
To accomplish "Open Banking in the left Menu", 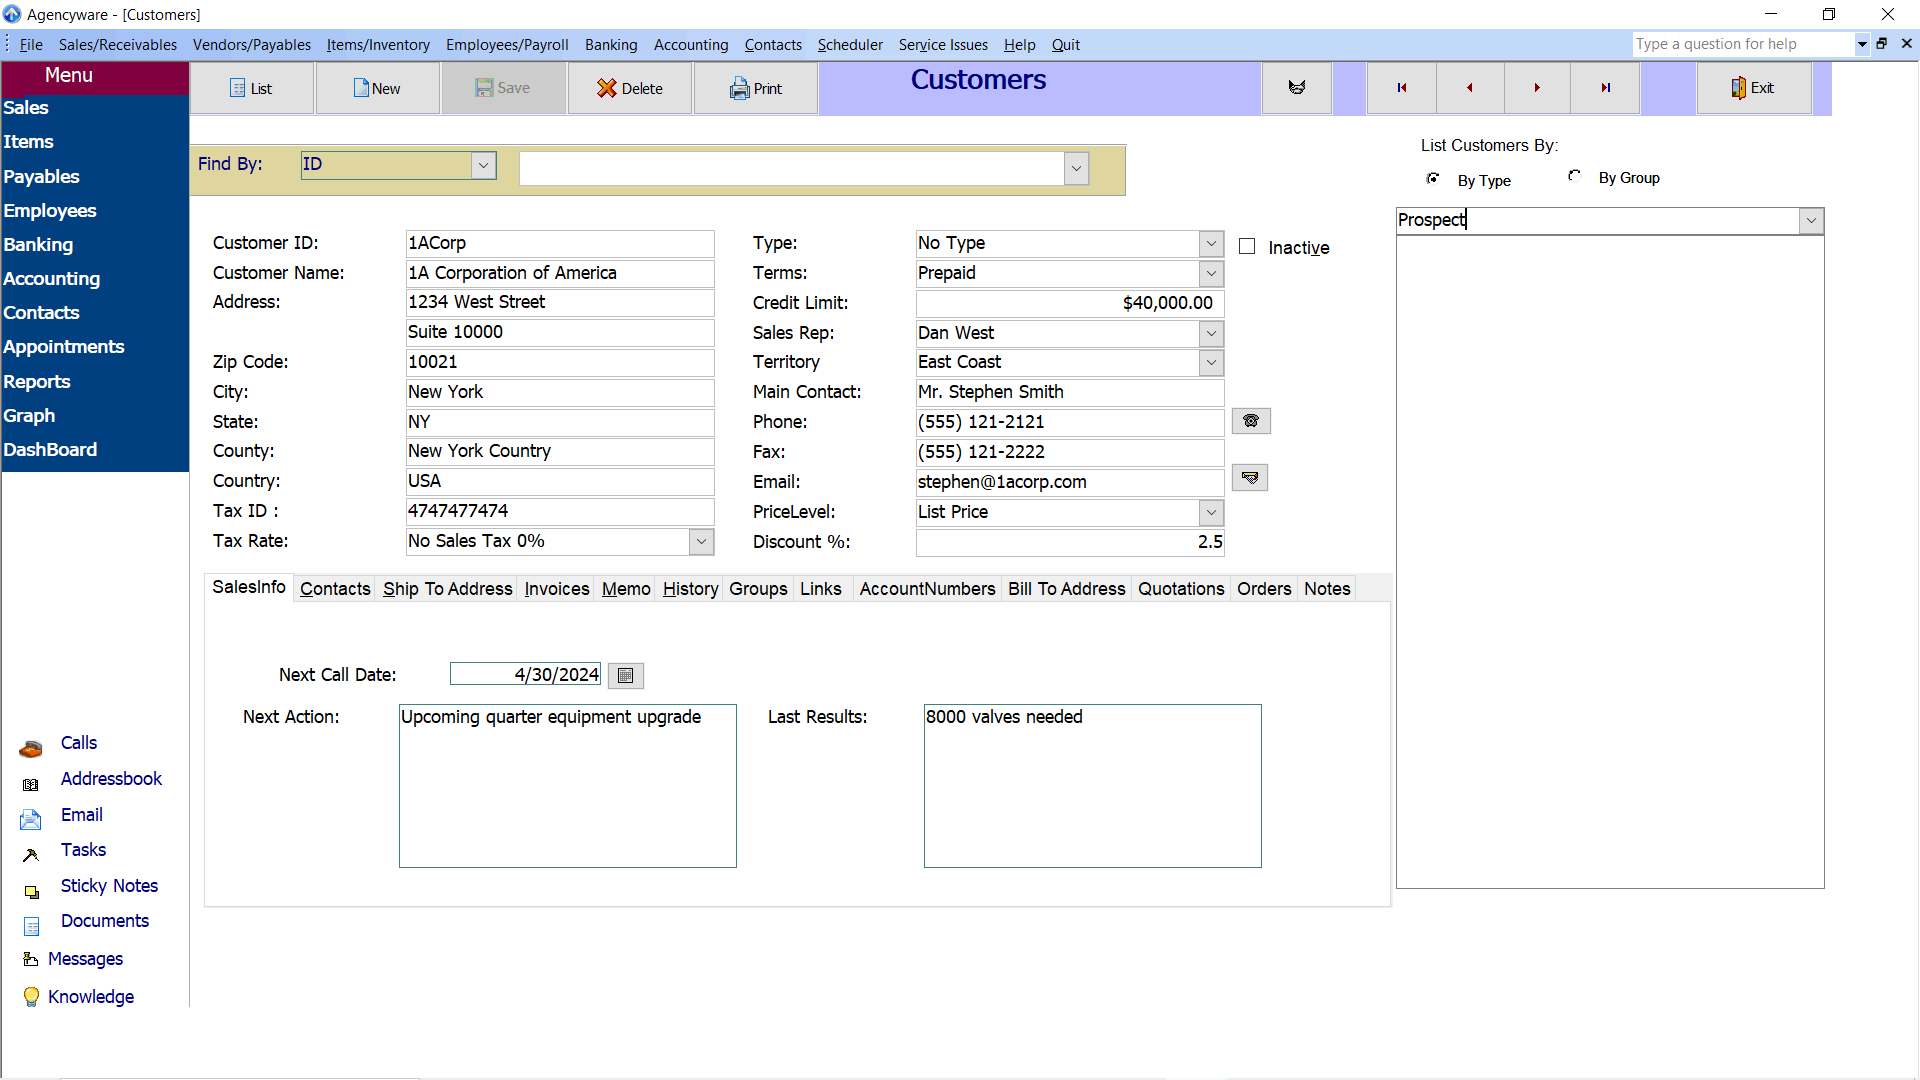I will coord(38,245).
